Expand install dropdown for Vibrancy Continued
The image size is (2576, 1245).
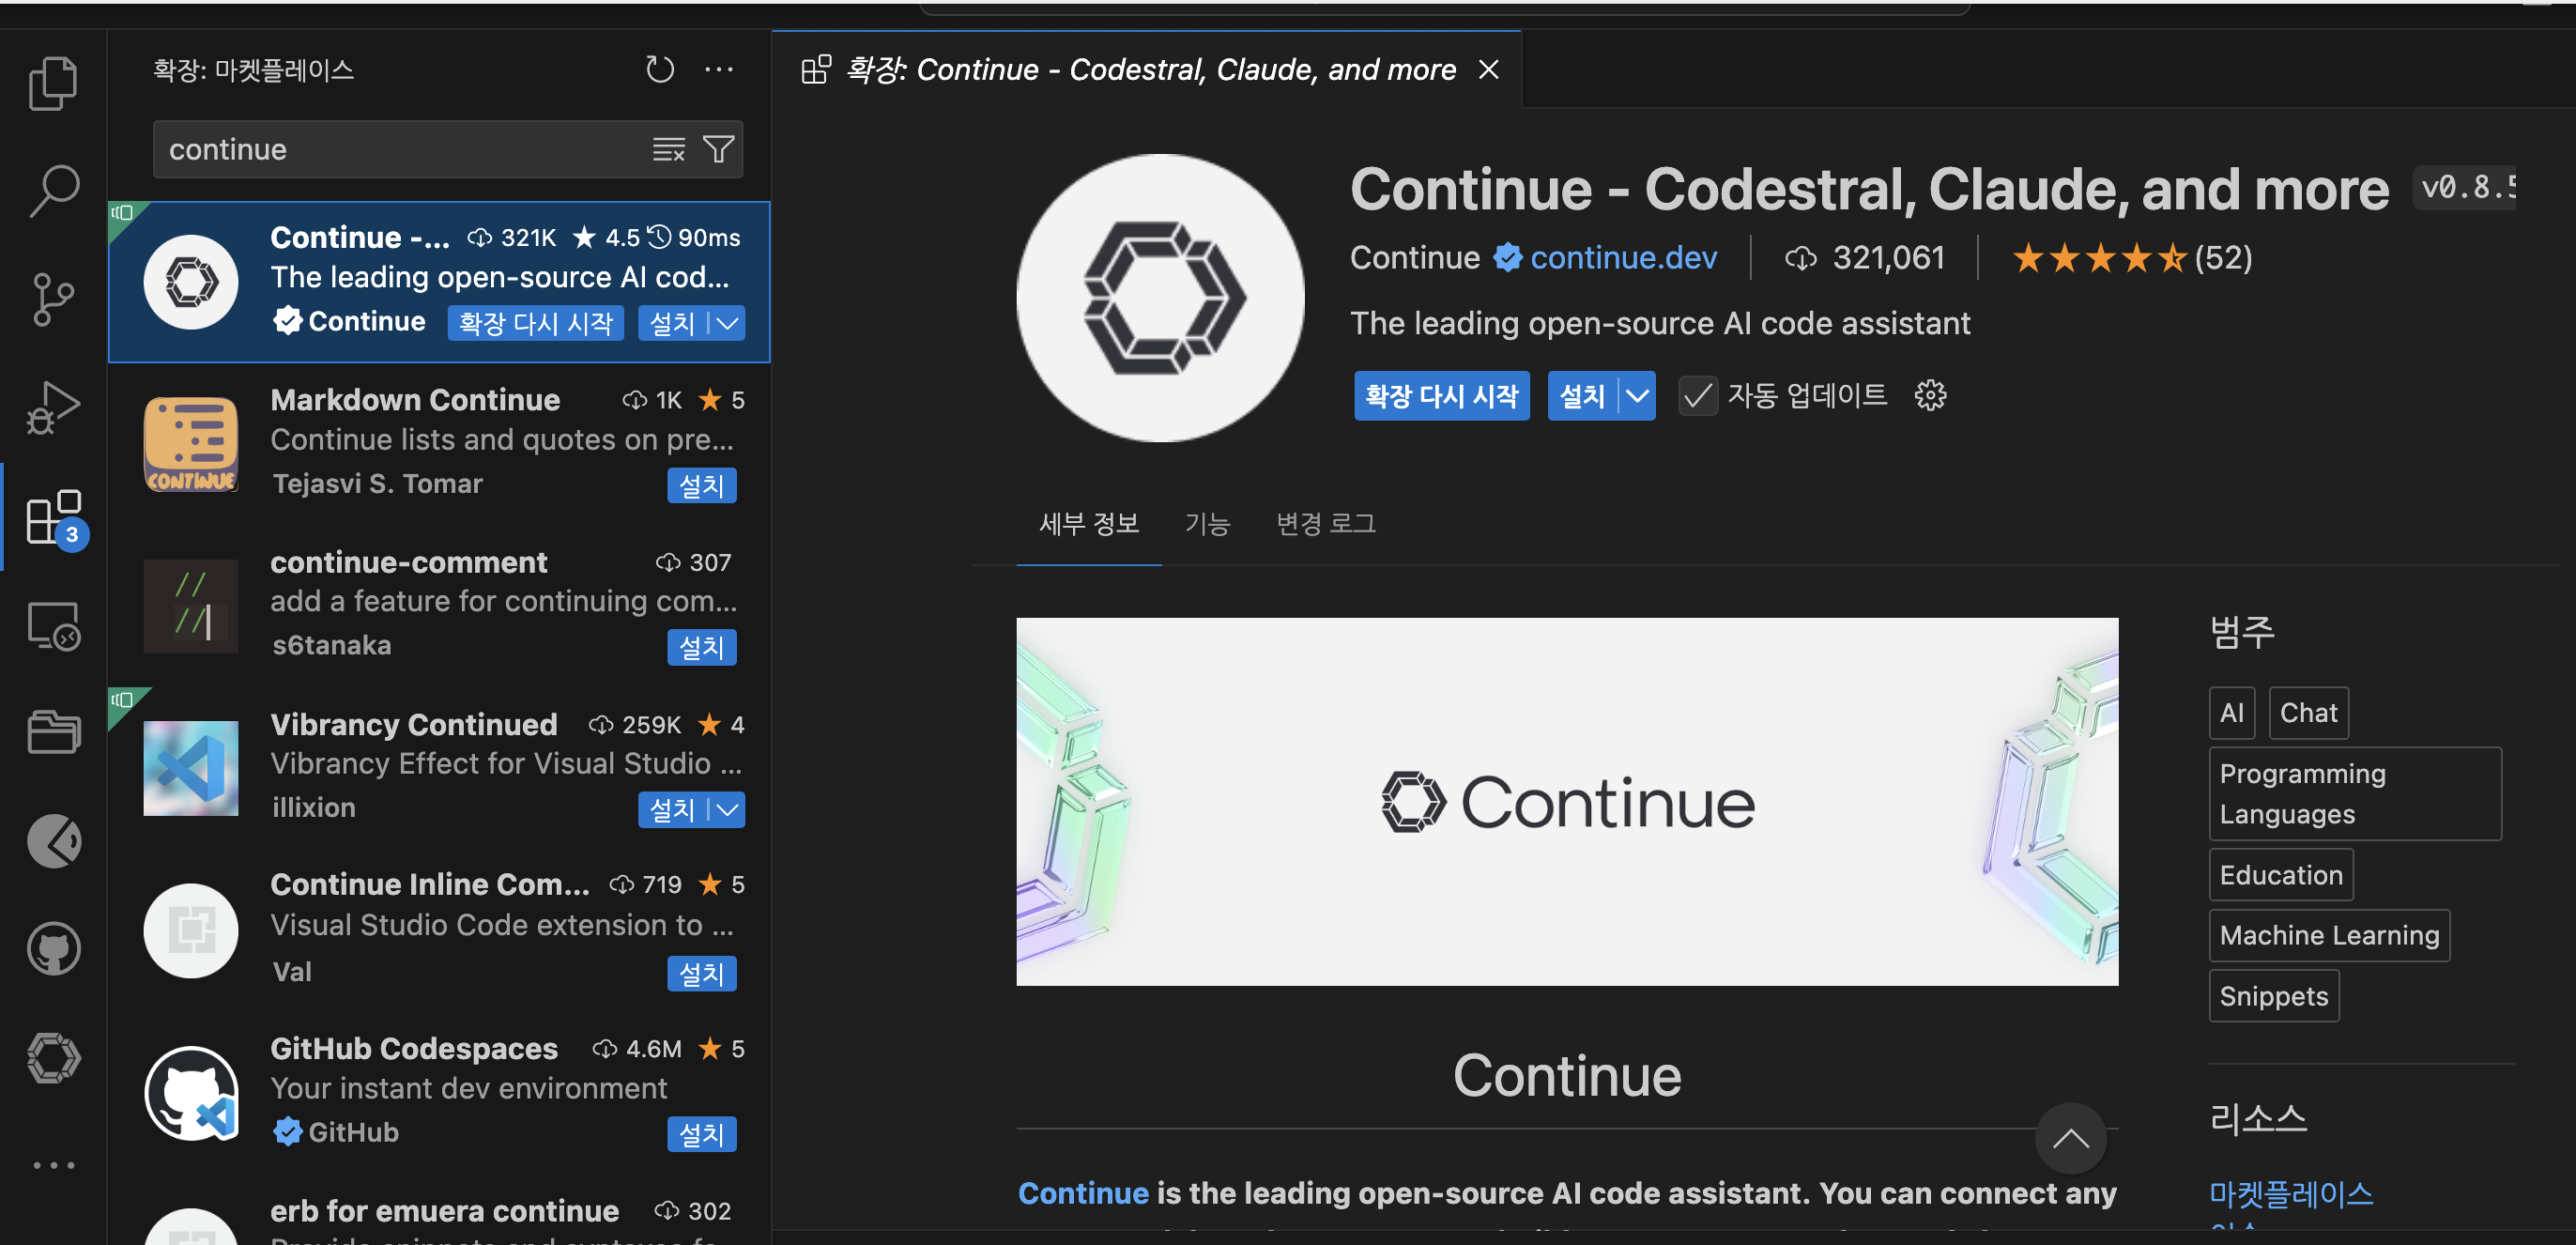727,809
